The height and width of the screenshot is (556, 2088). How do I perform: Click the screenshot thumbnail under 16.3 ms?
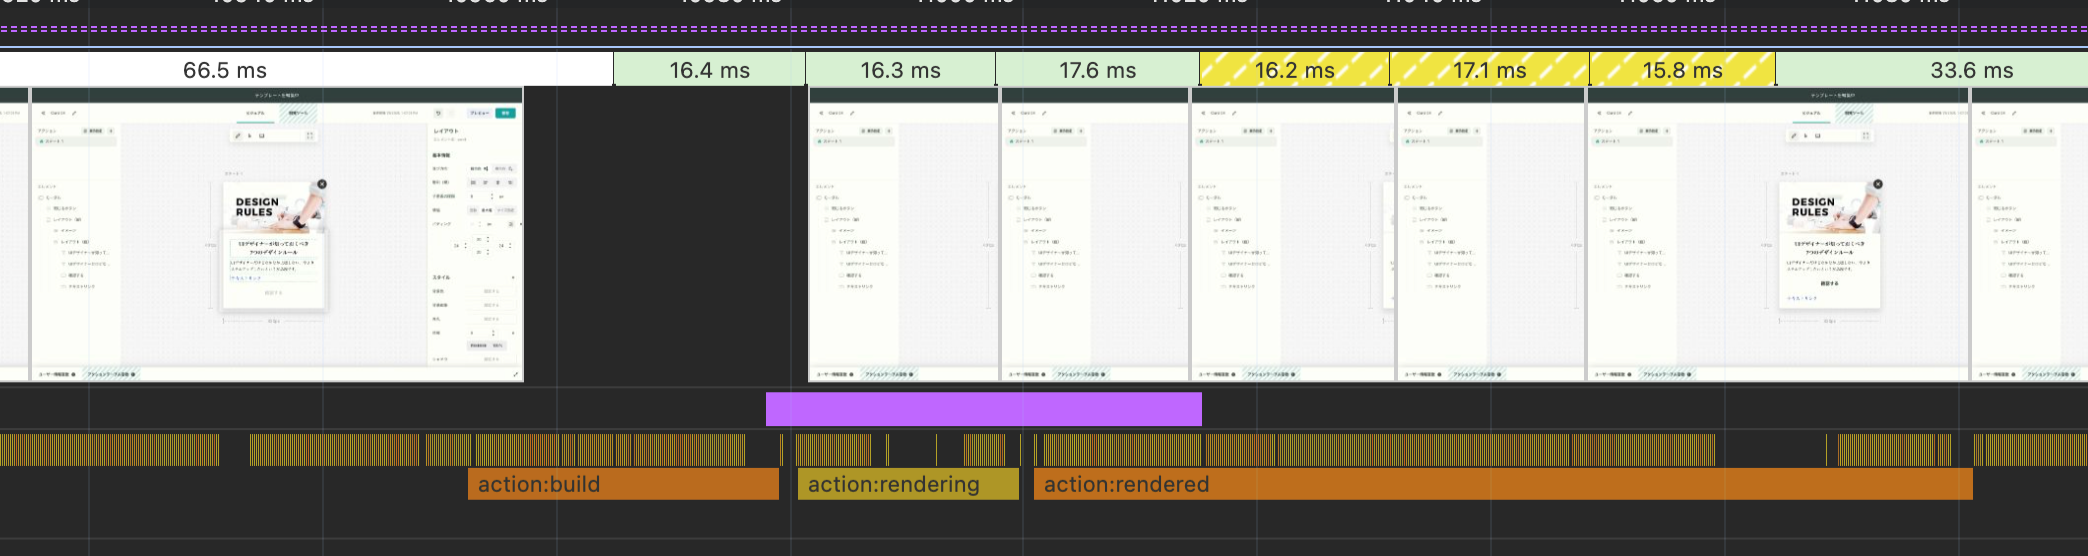coord(903,235)
